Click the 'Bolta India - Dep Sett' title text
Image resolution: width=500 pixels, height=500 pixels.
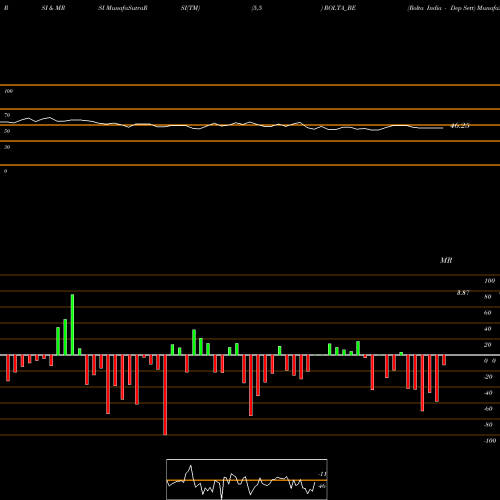tap(441, 8)
